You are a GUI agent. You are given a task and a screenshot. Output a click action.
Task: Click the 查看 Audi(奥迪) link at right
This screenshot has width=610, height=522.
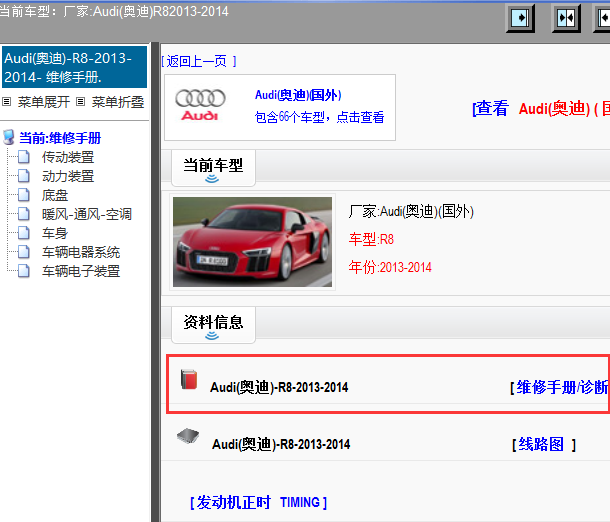pos(541,109)
